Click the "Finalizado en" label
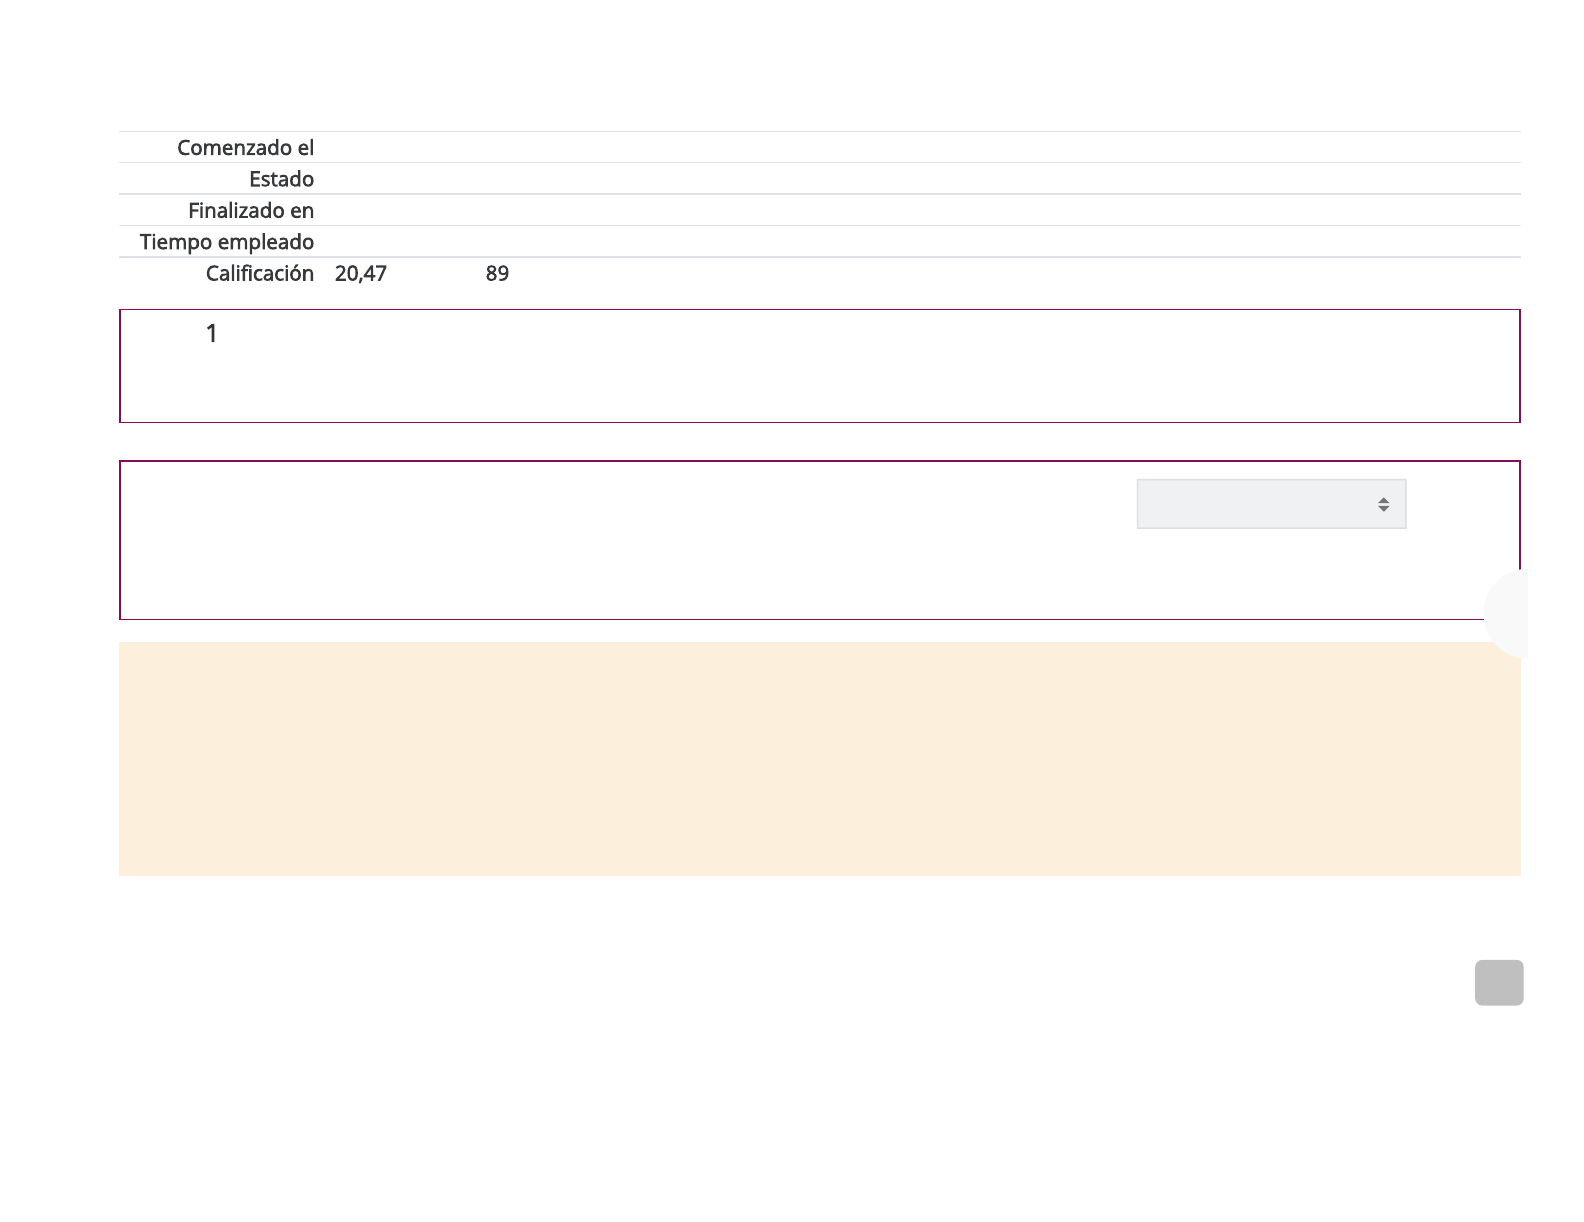The image size is (1584, 1222). 251,211
